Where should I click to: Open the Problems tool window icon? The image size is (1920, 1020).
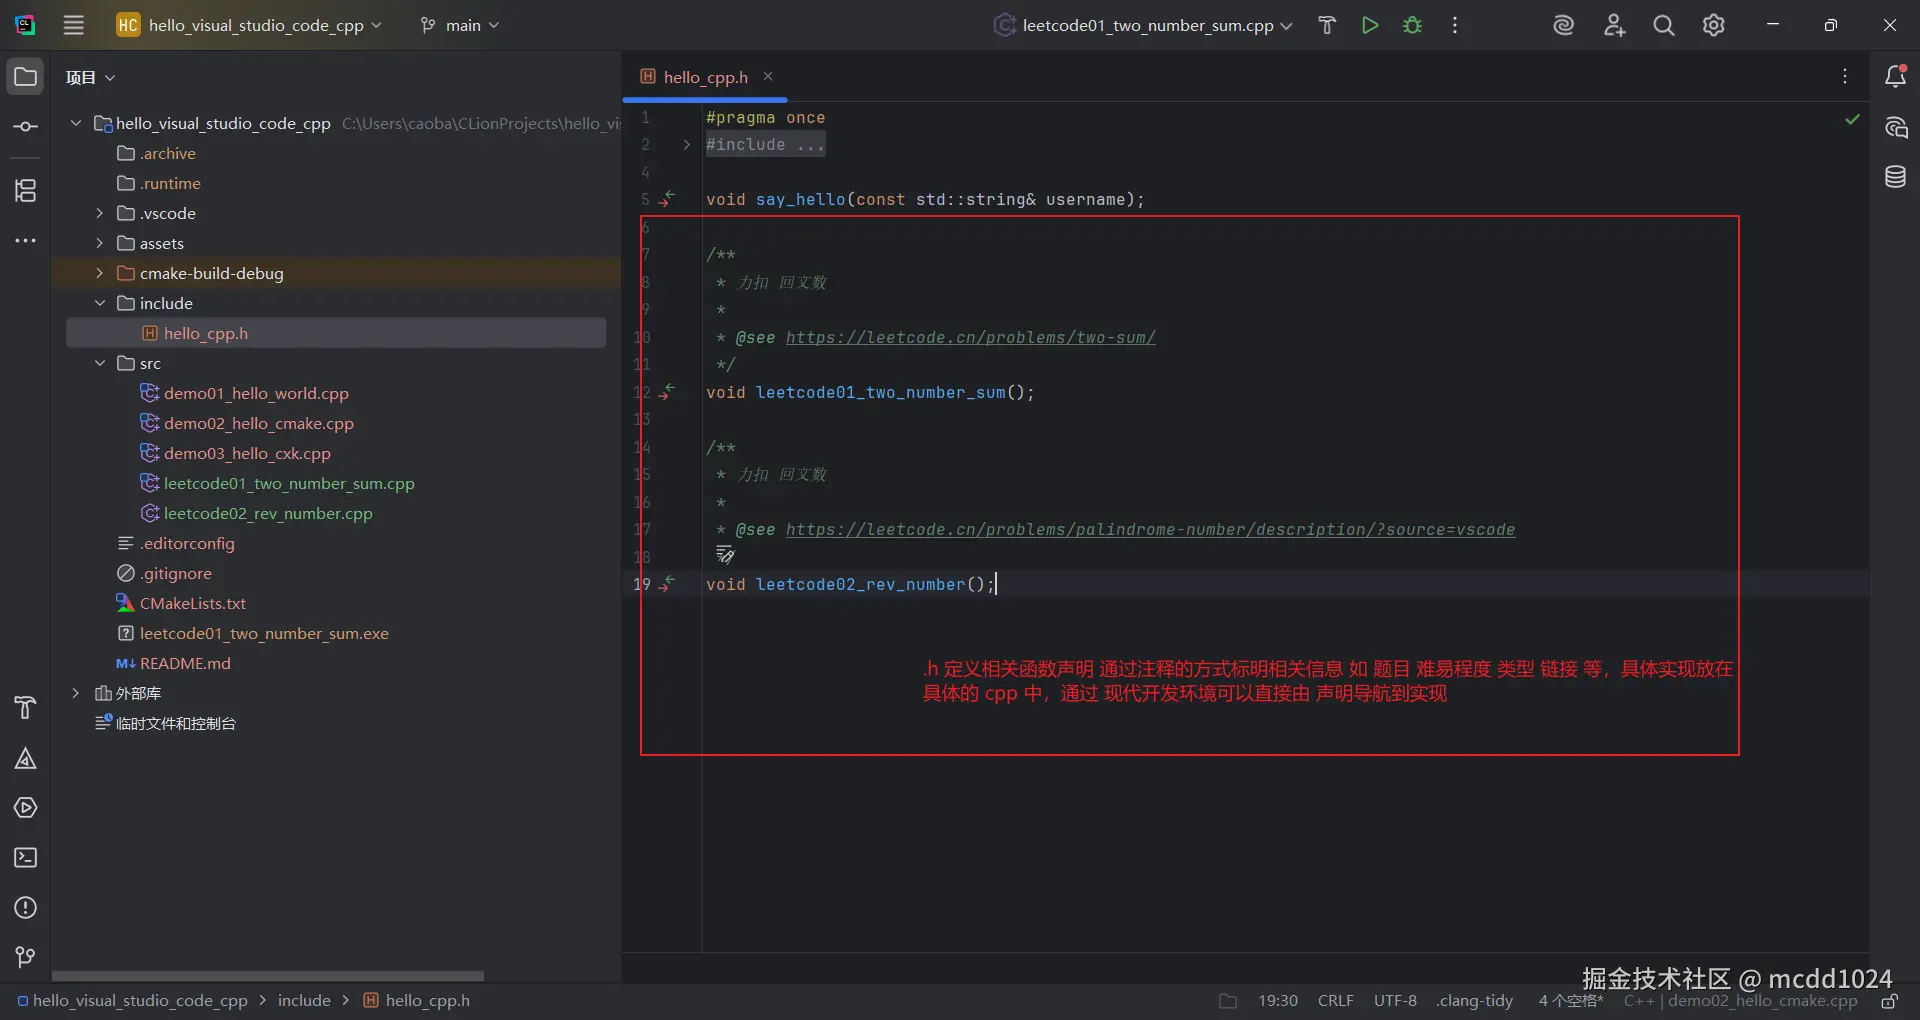pyautogui.click(x=26, y=908)
